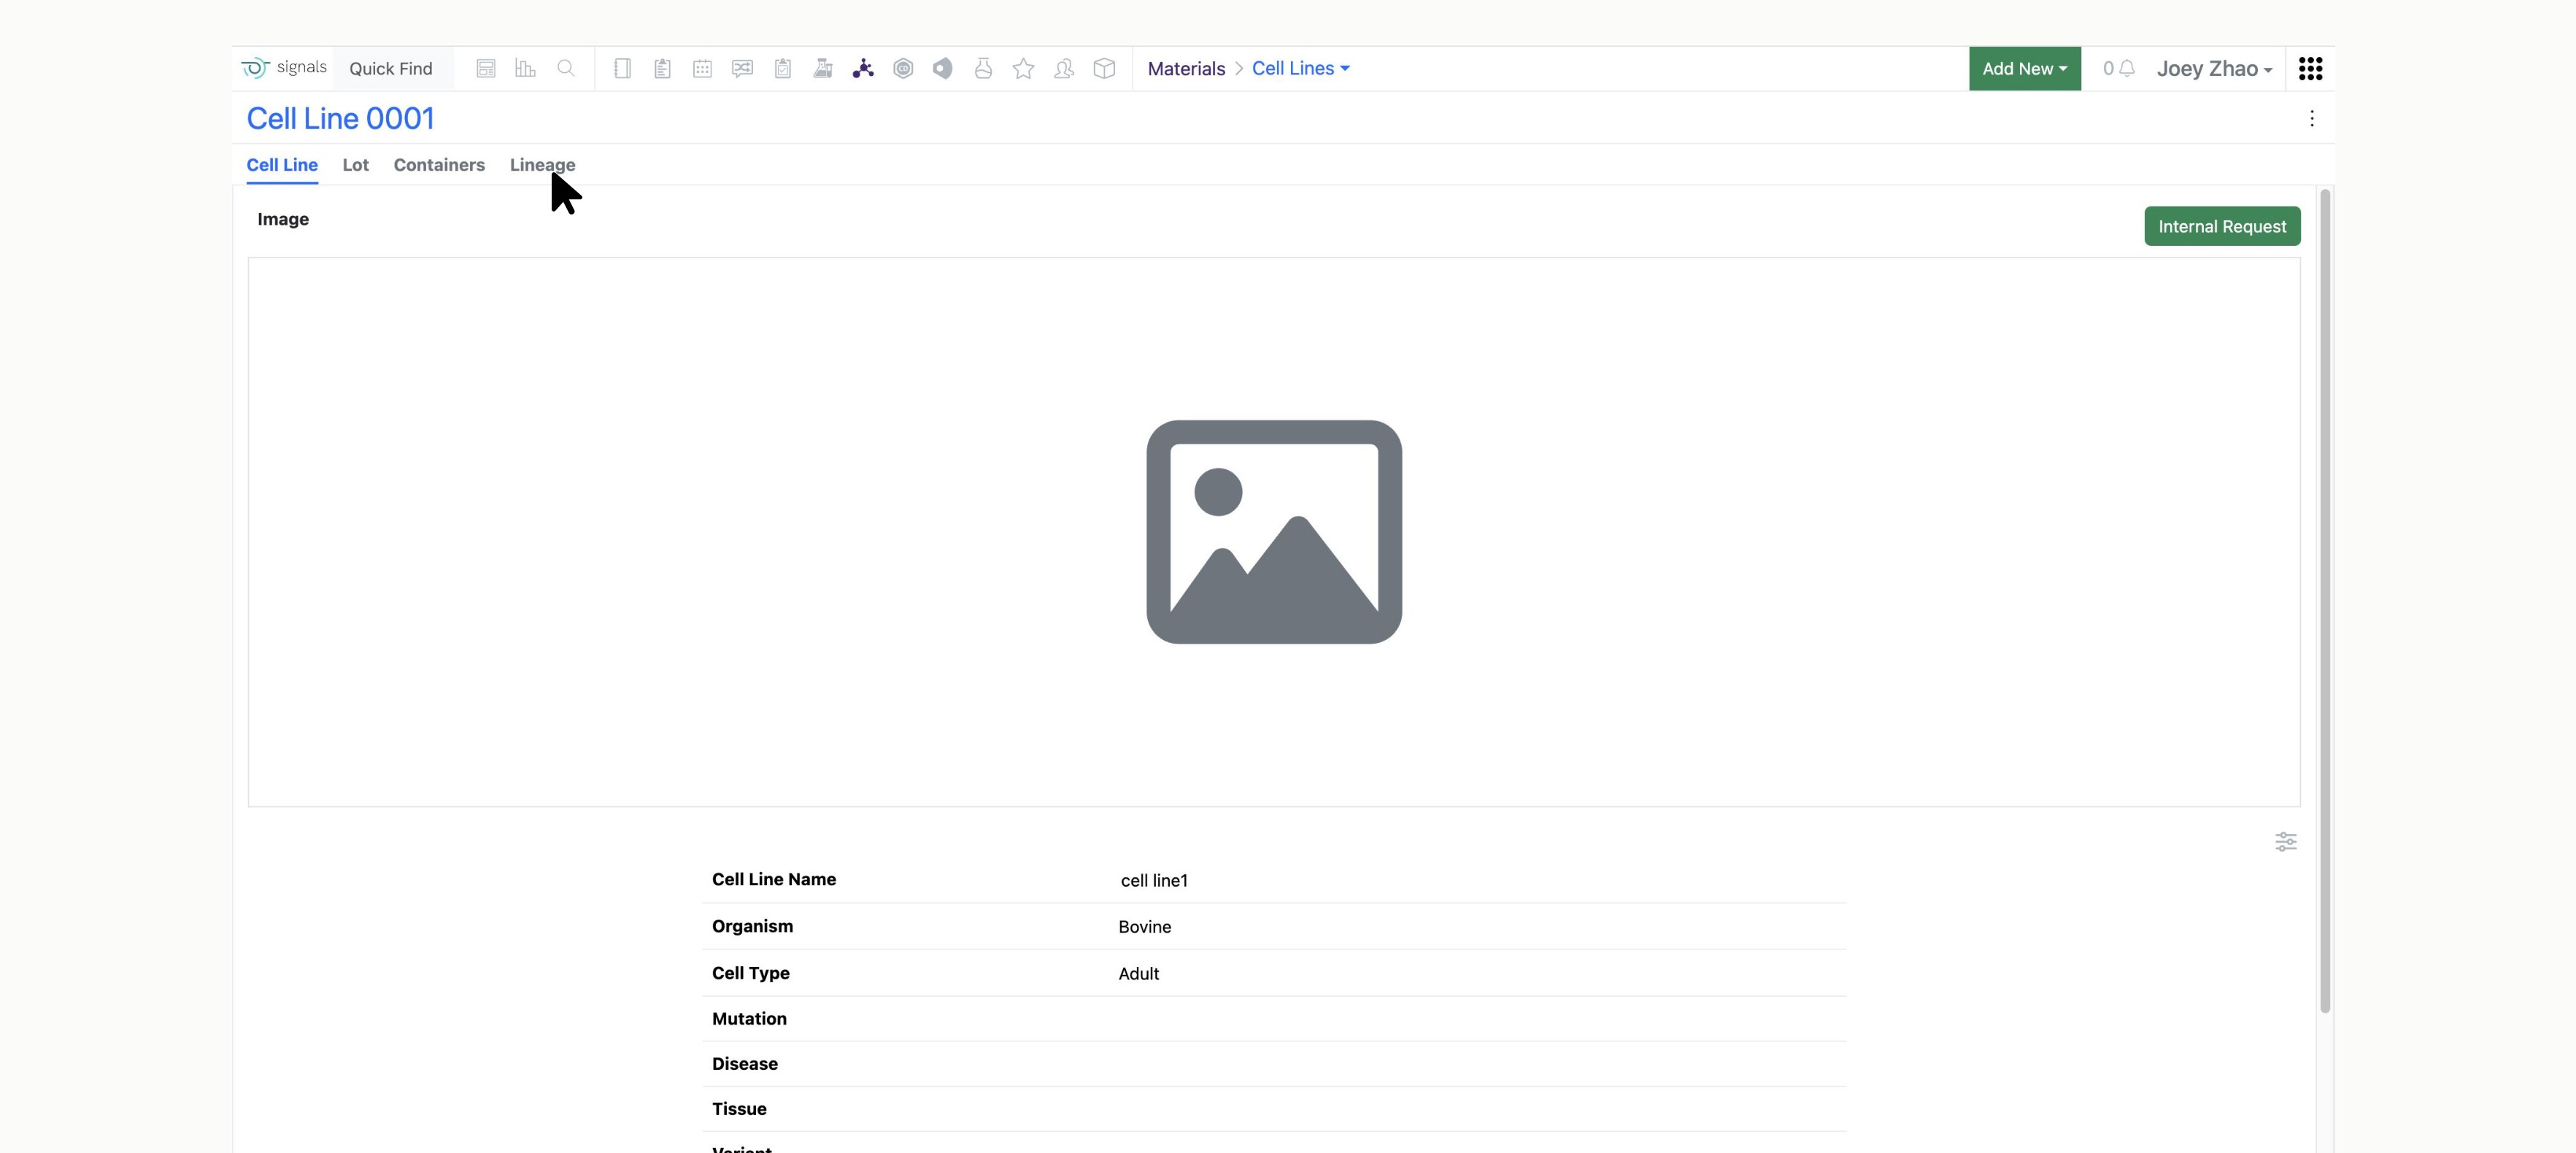The image size is (2576, 1153).
Task: Open the round-bottom flask icon
Action: (983, 69)
